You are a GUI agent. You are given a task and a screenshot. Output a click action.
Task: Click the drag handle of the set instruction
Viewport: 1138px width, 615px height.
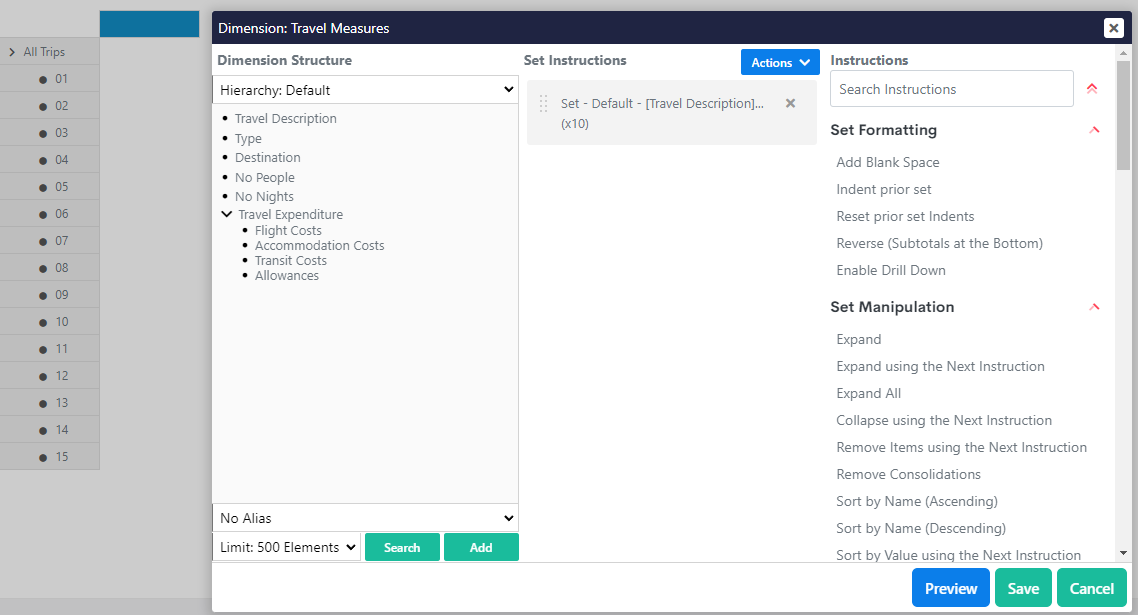pyautogui.click(x=544, y=104)
